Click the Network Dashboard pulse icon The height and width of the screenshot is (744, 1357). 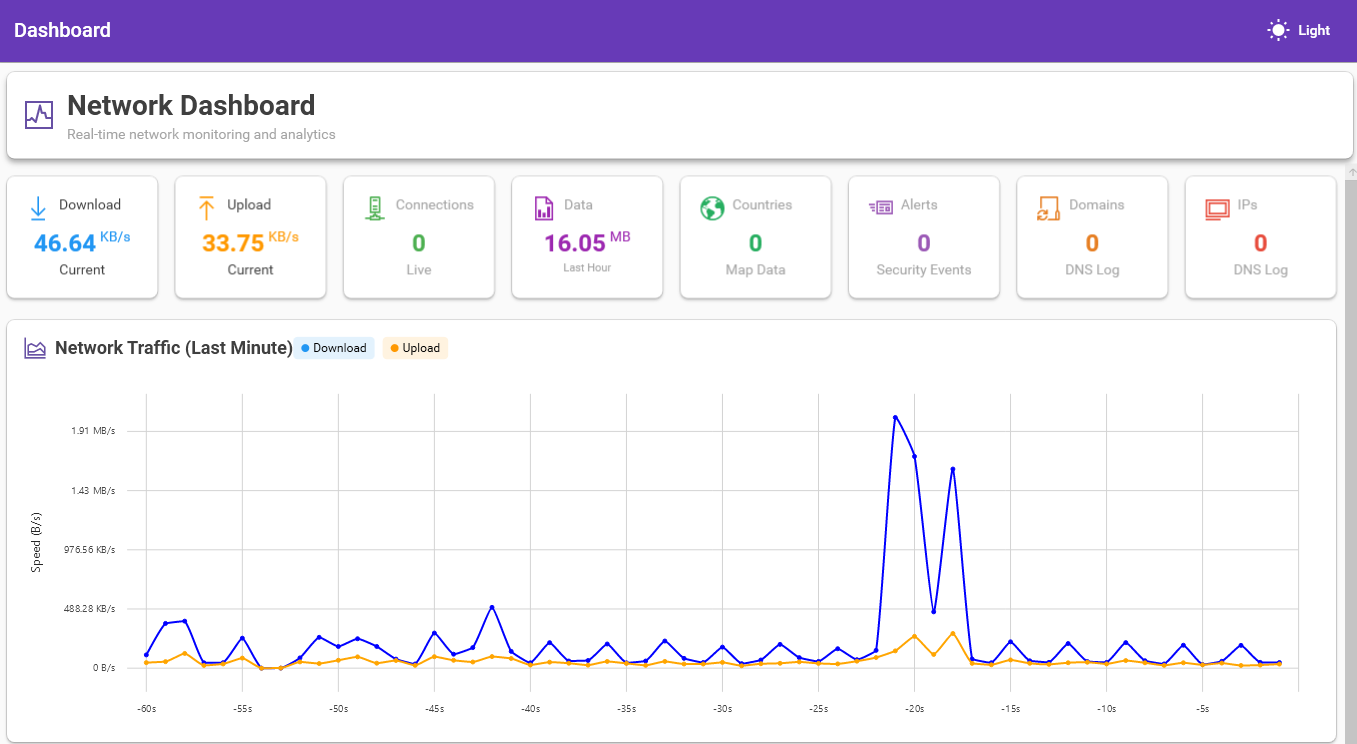point(39,115)
